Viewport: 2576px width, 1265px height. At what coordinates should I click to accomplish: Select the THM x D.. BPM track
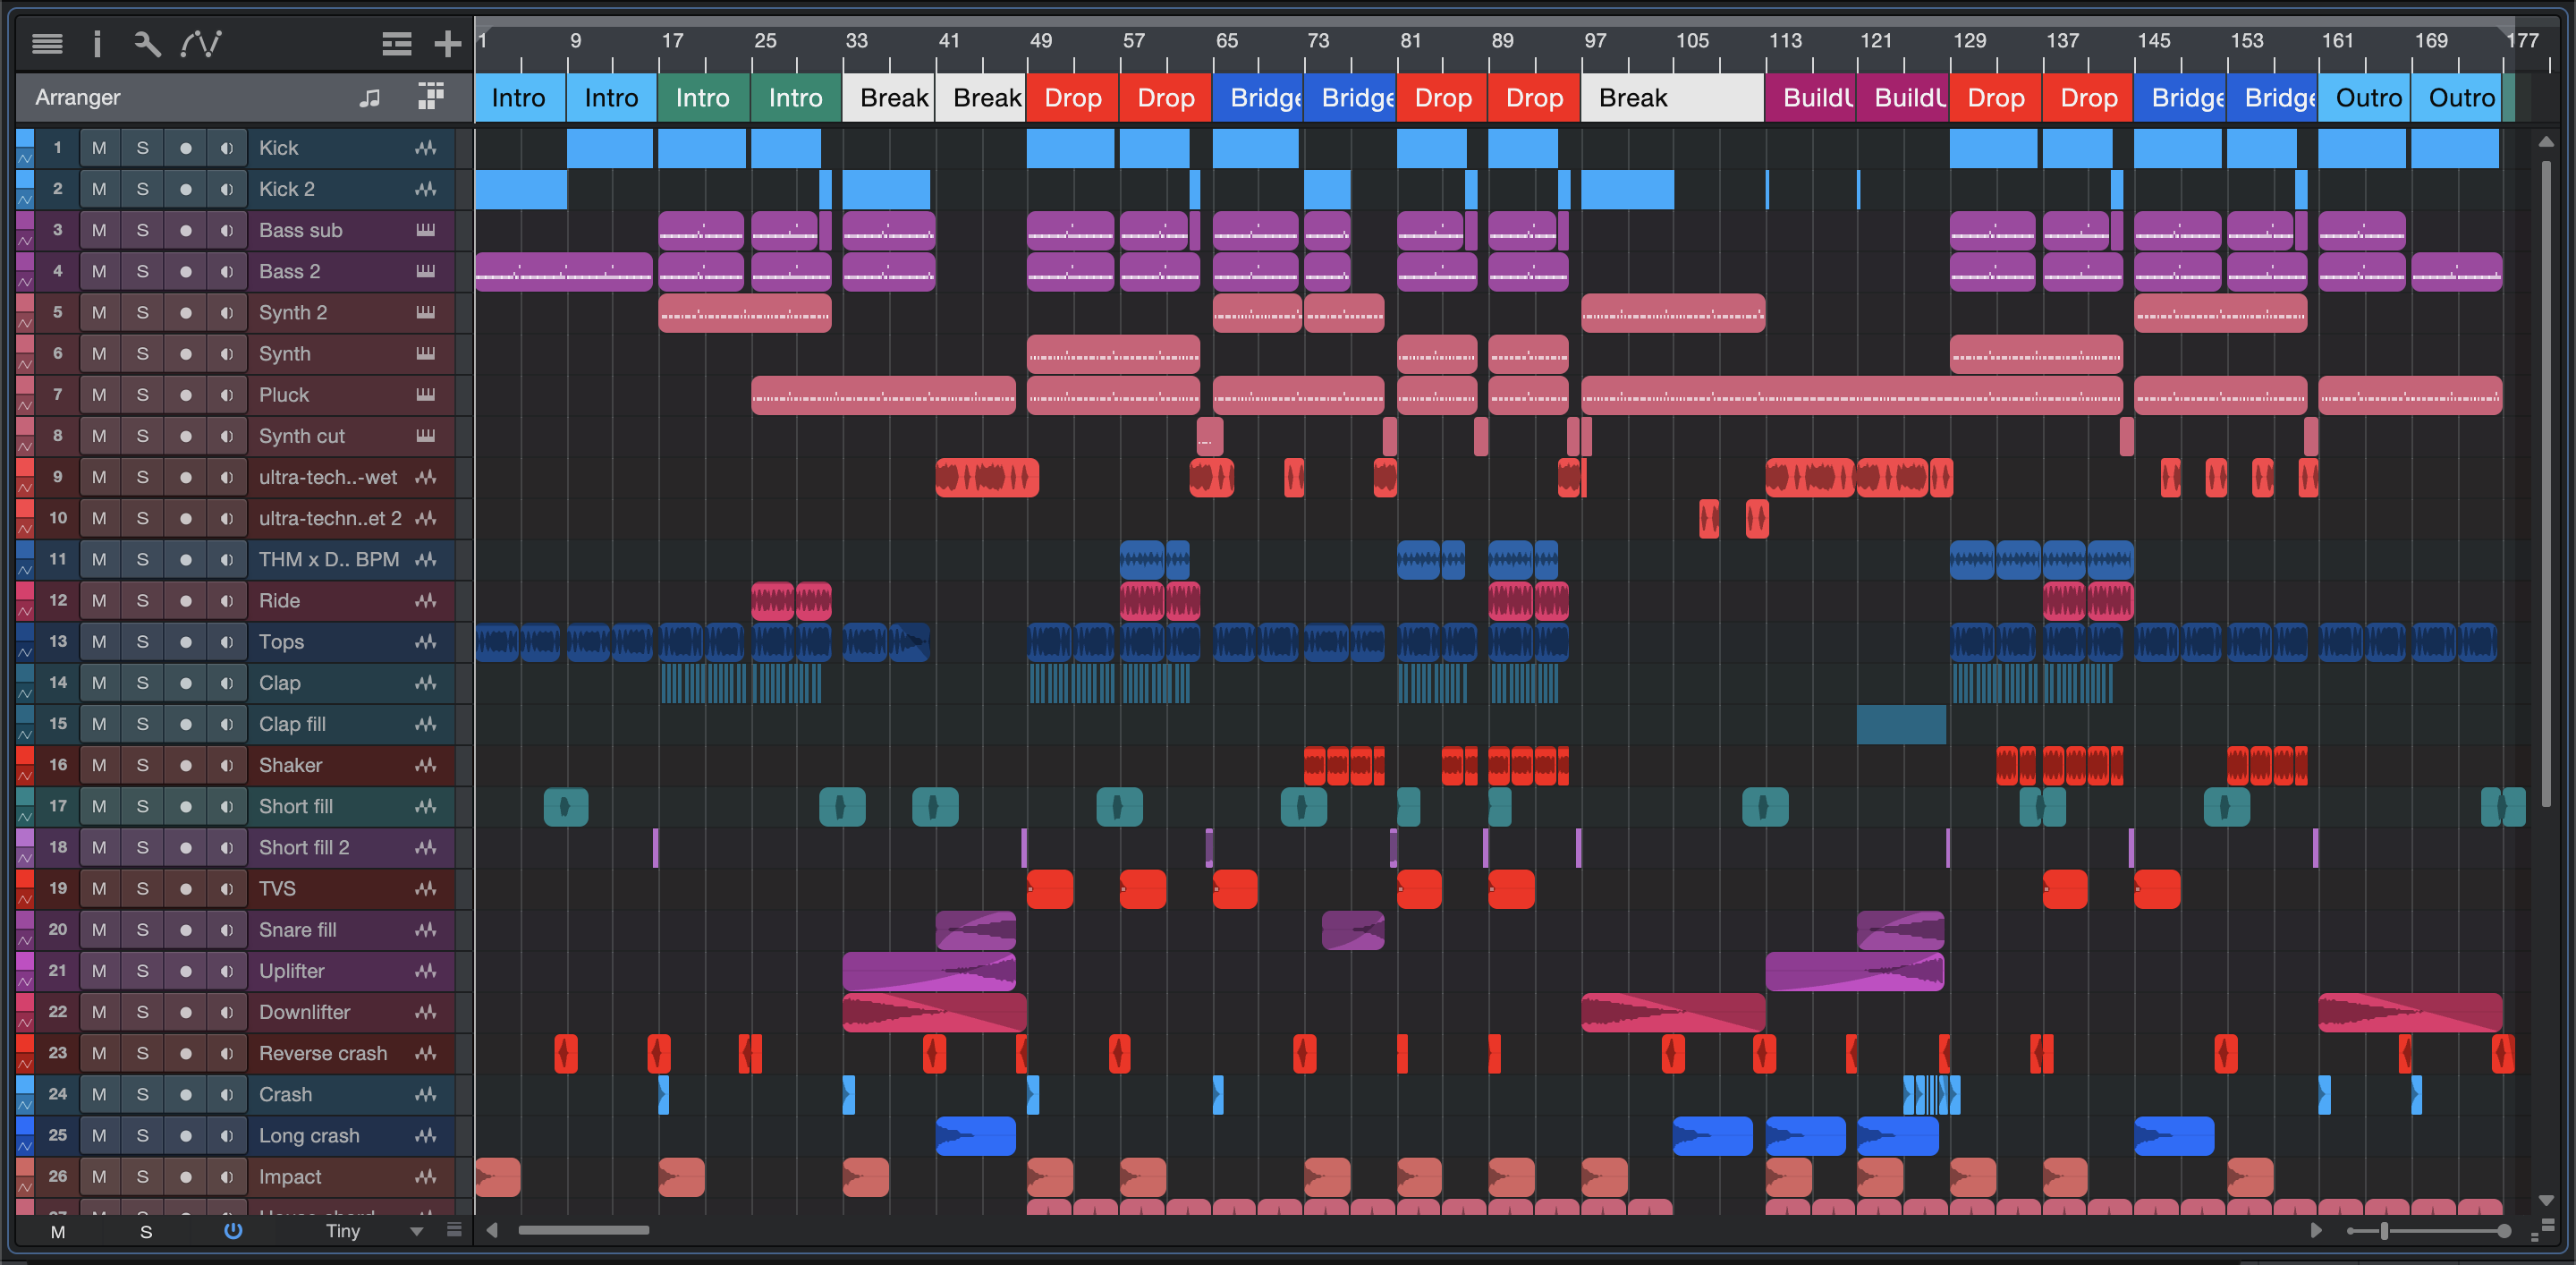point(328,559)
